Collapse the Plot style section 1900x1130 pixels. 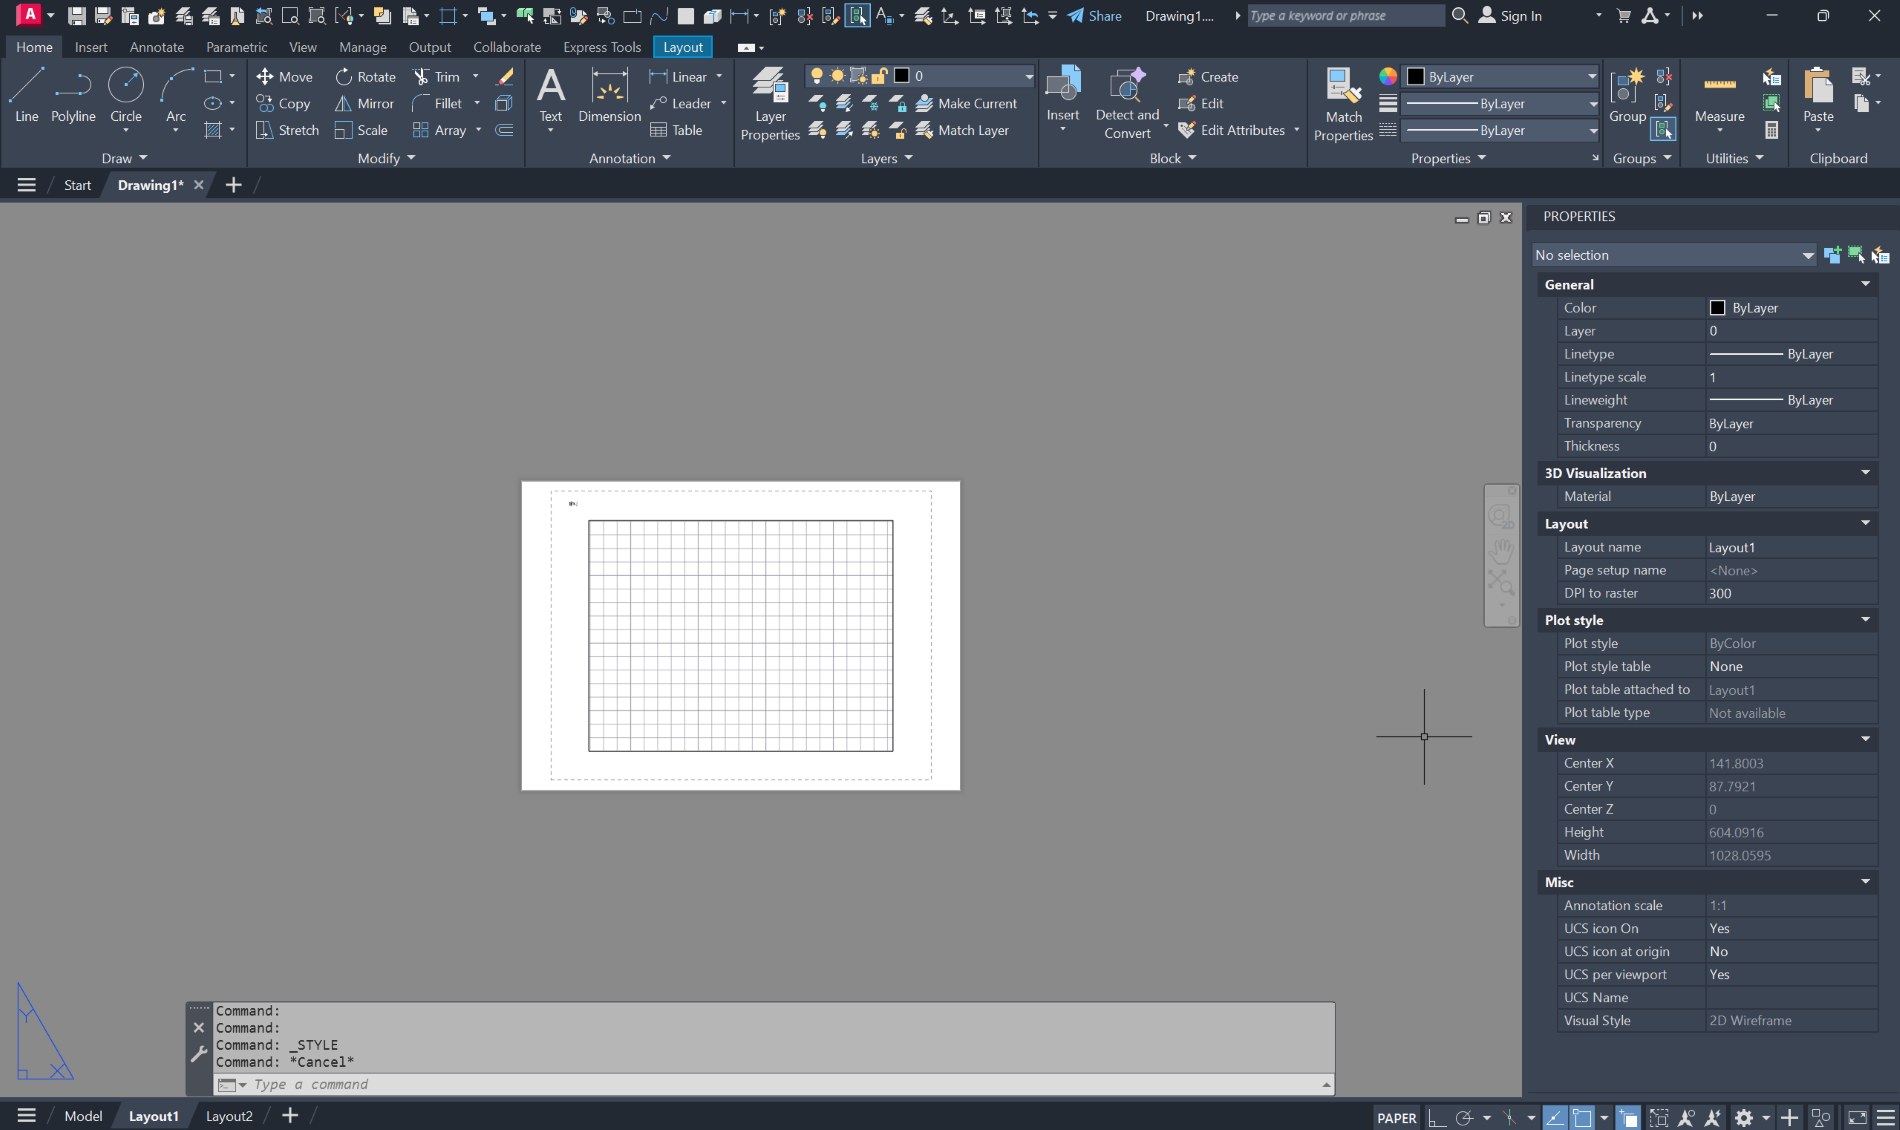click(1865, 620)
